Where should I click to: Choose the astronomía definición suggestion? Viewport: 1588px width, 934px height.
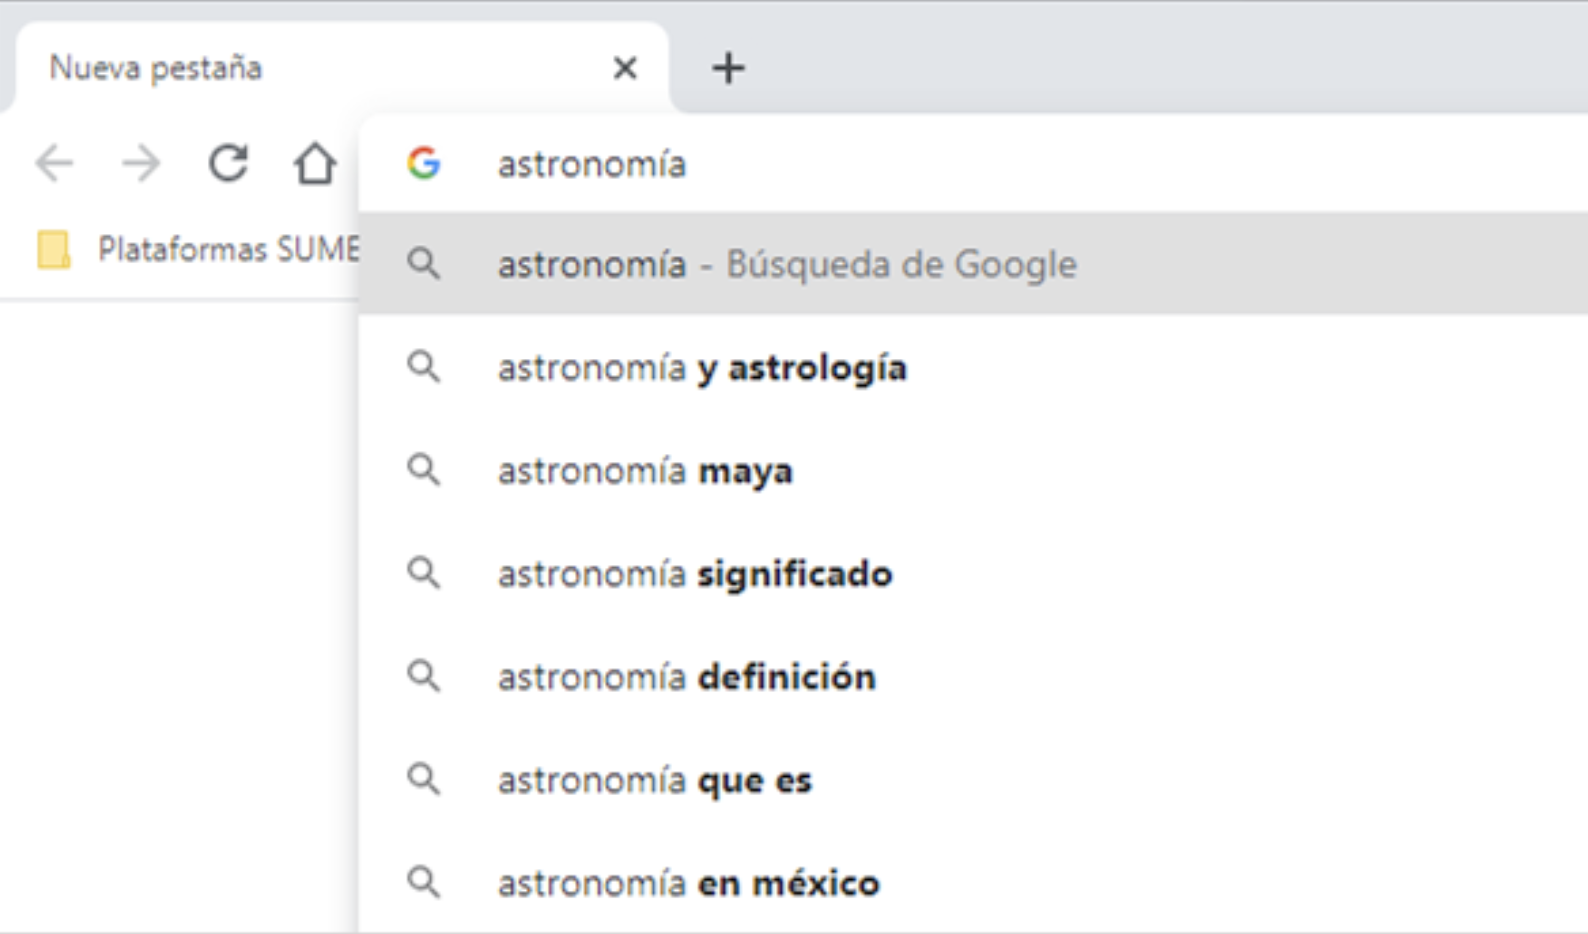point(973,677)
